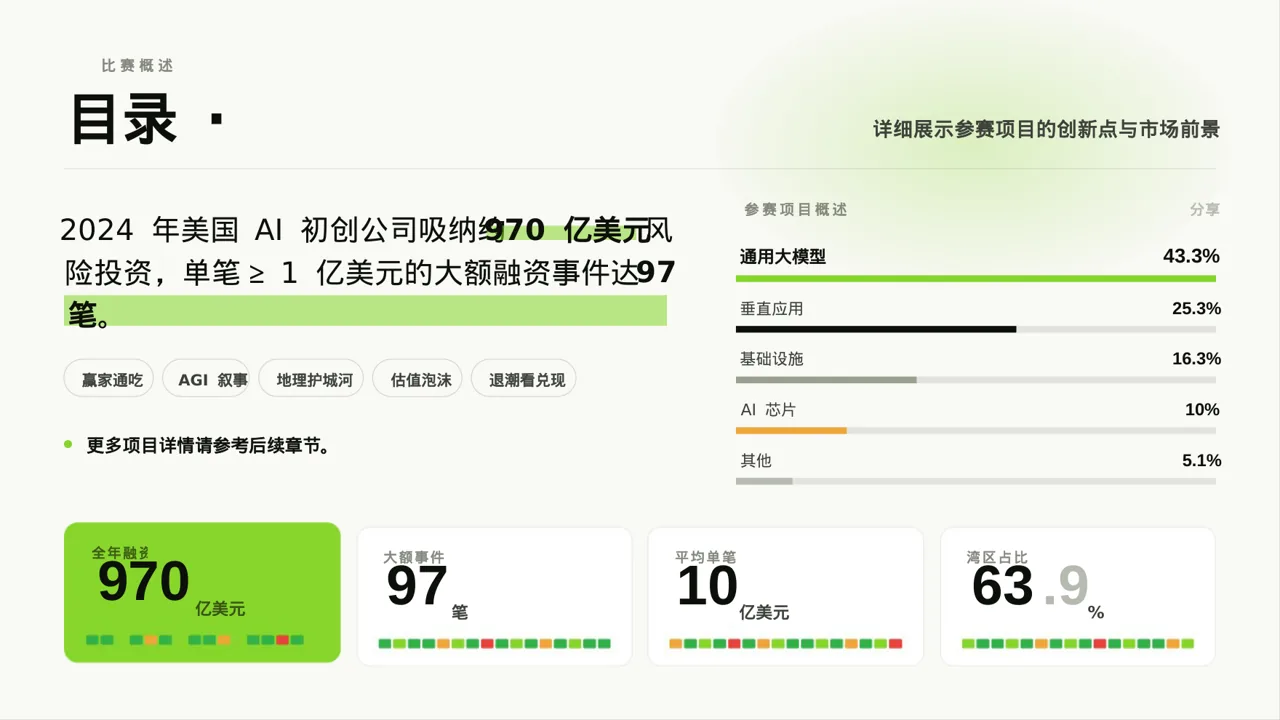Click the highlighted 970 亿美元 in the paragraph
Image resolution: width=1280 pixels, height=720 pixels.
coord(567,231)
